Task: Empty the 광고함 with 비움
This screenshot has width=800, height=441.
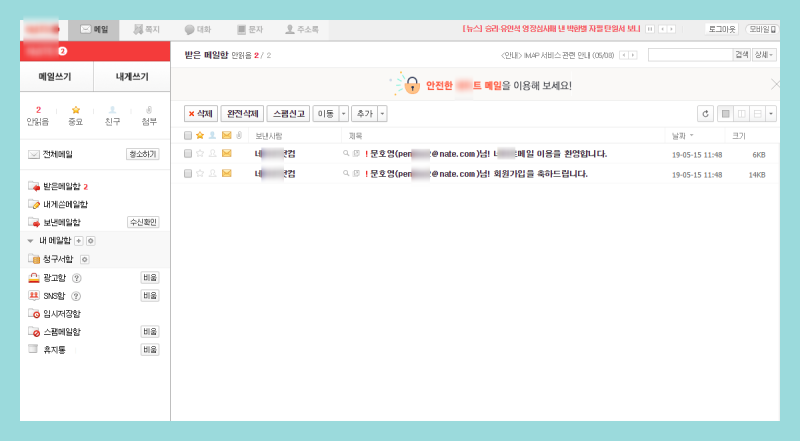Action: pos(150,278)
